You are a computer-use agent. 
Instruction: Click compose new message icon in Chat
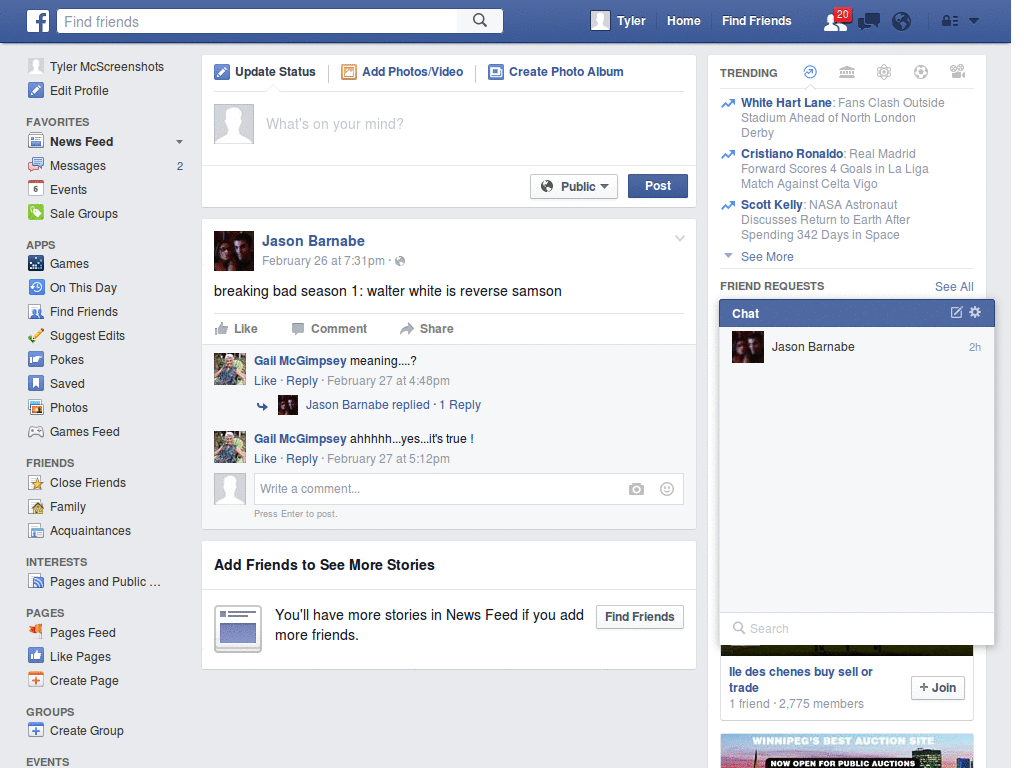click(x=956, y=312)
